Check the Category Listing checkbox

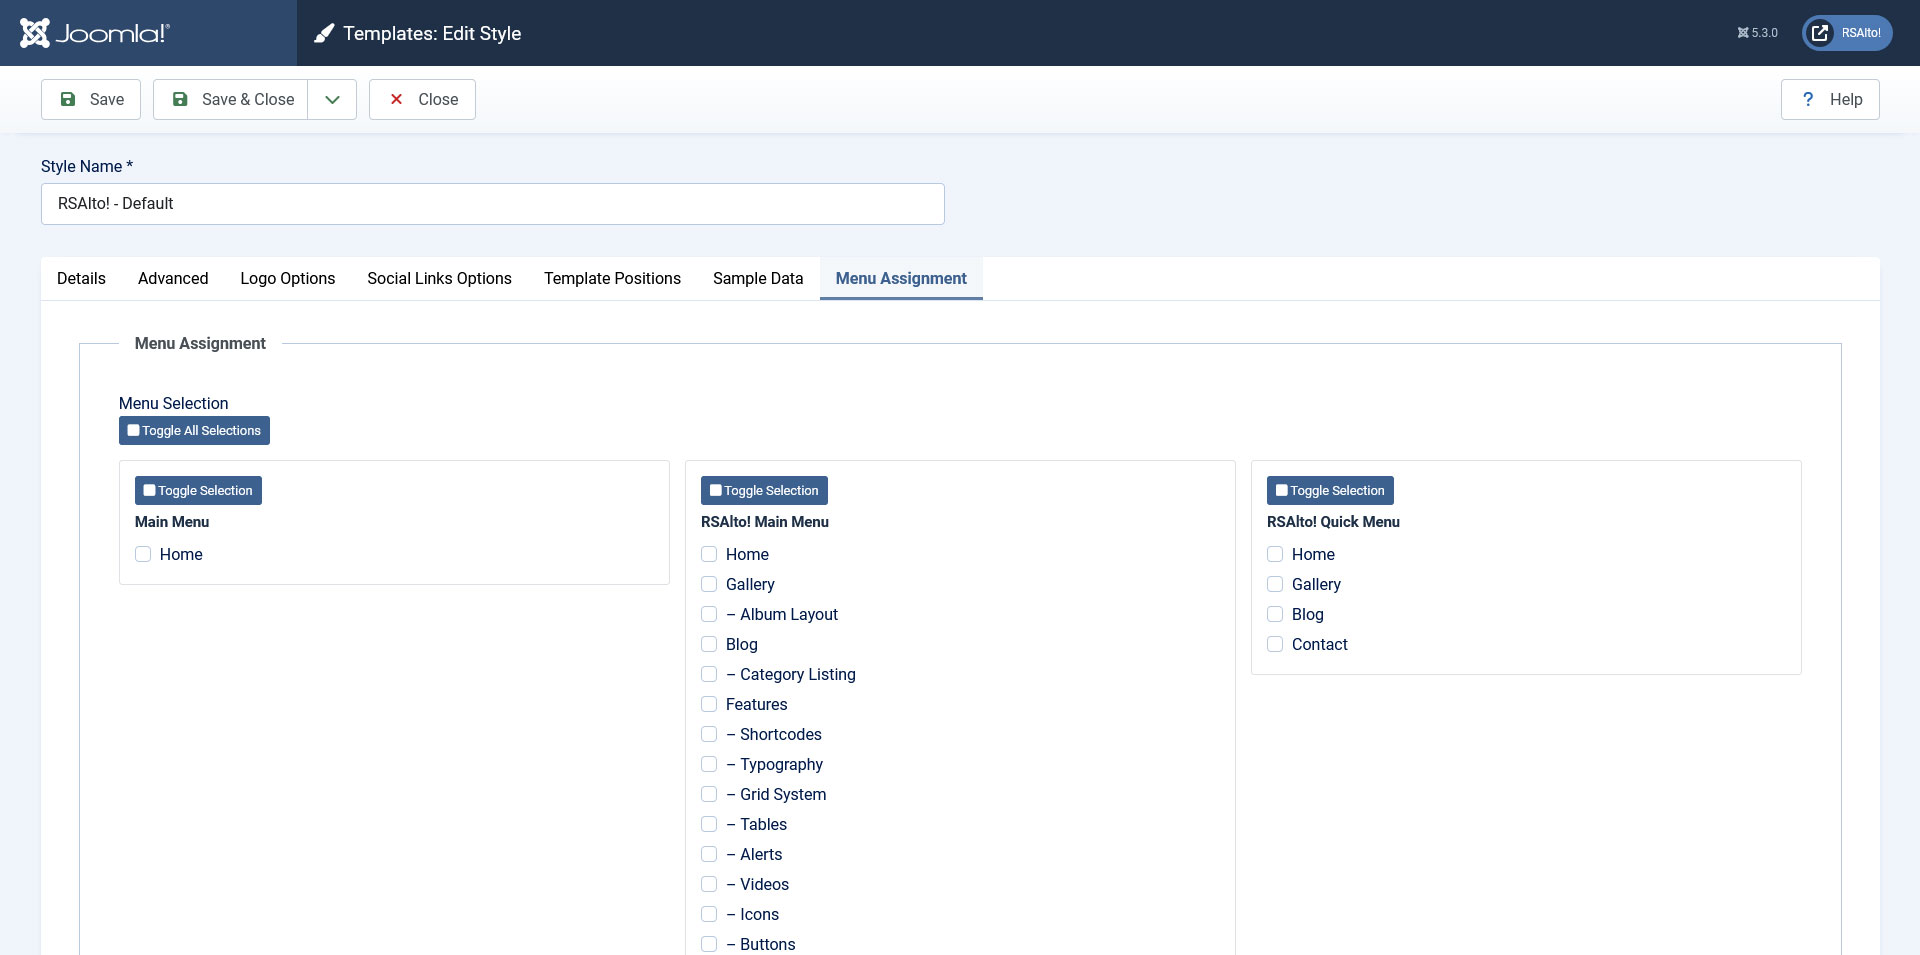point(709,674)
